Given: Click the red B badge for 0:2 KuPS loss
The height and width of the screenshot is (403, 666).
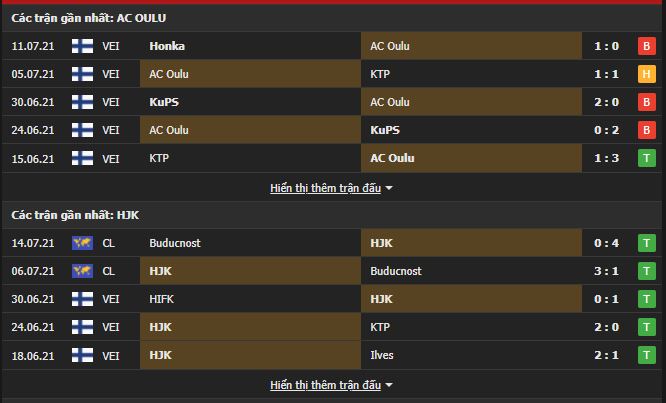Looking at the screenshot, I should point(647,130).
